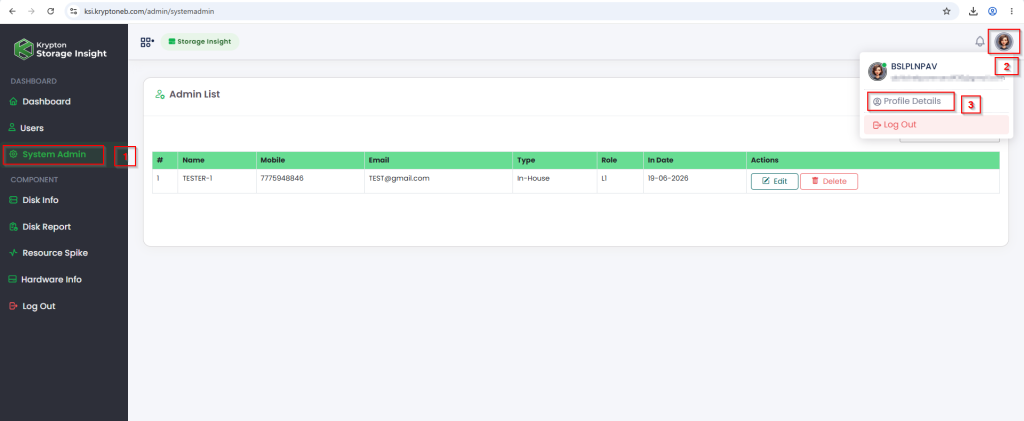The image size is (1024, 421).
Task: Click the BSLPLNPAV username in dropdown
Action: click(914, 67)
